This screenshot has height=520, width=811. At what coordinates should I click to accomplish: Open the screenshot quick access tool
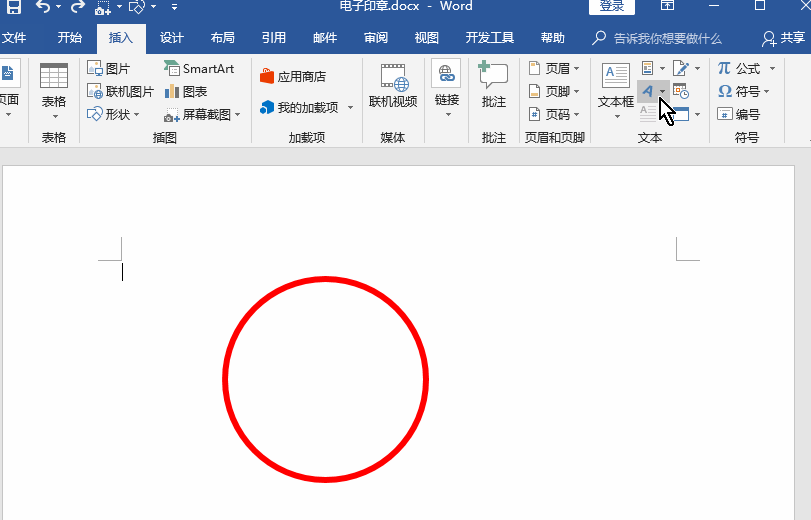(x=103, y=7)
